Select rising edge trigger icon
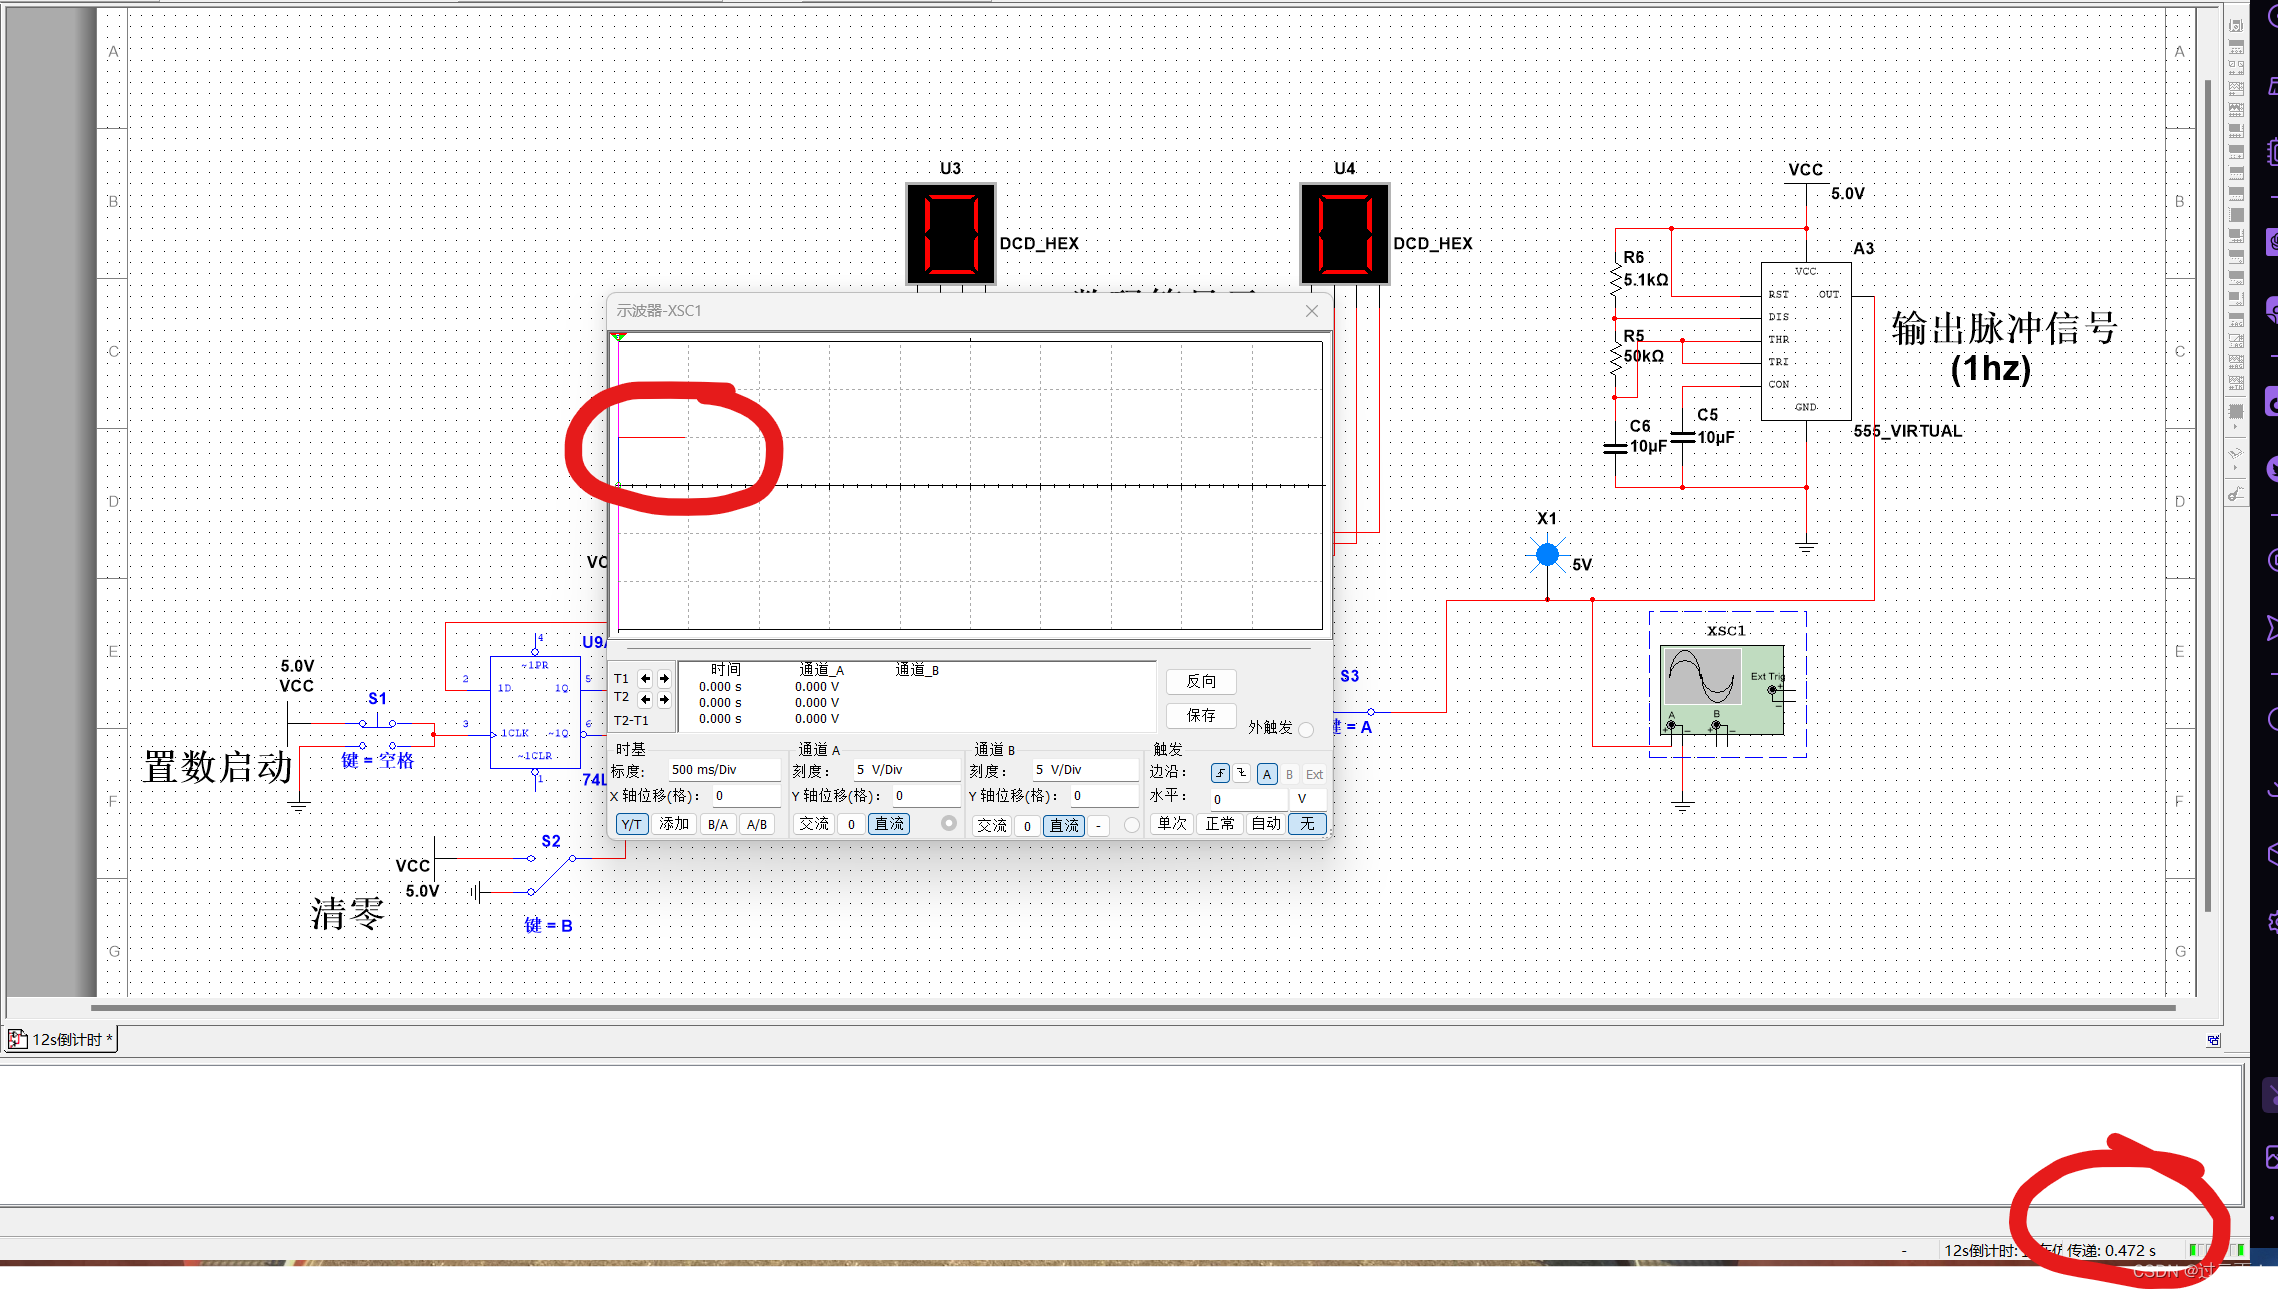Viewport: 2278px width, 1290px height. [x=1220, y=773]
